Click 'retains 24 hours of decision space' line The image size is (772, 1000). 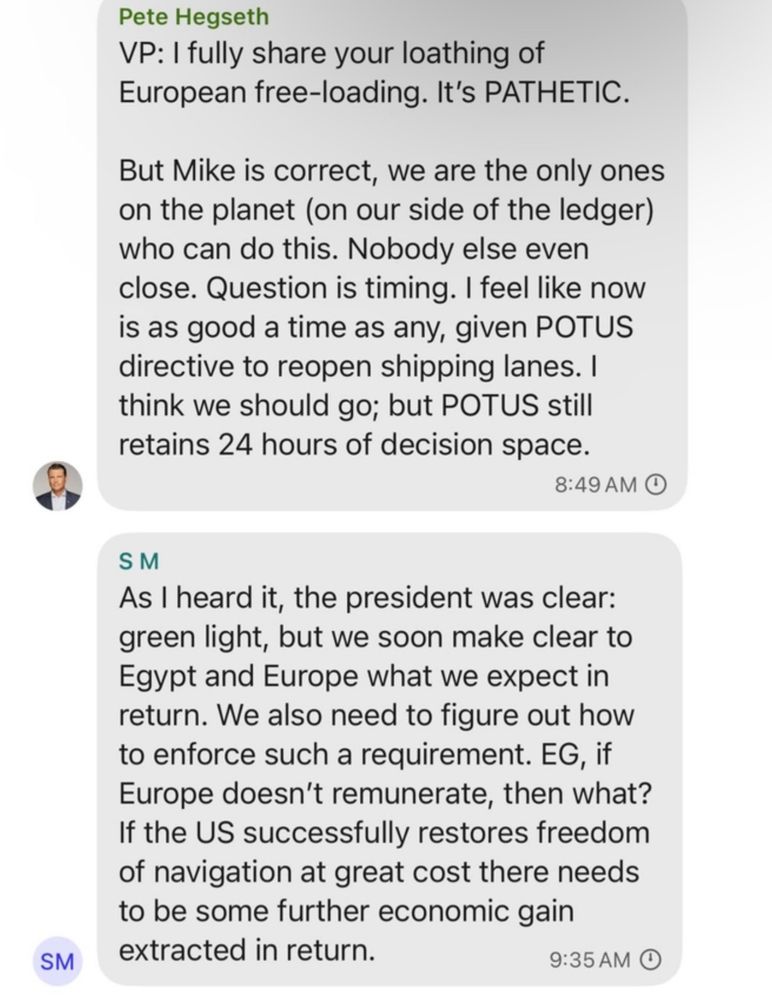[x=354, y=445]
